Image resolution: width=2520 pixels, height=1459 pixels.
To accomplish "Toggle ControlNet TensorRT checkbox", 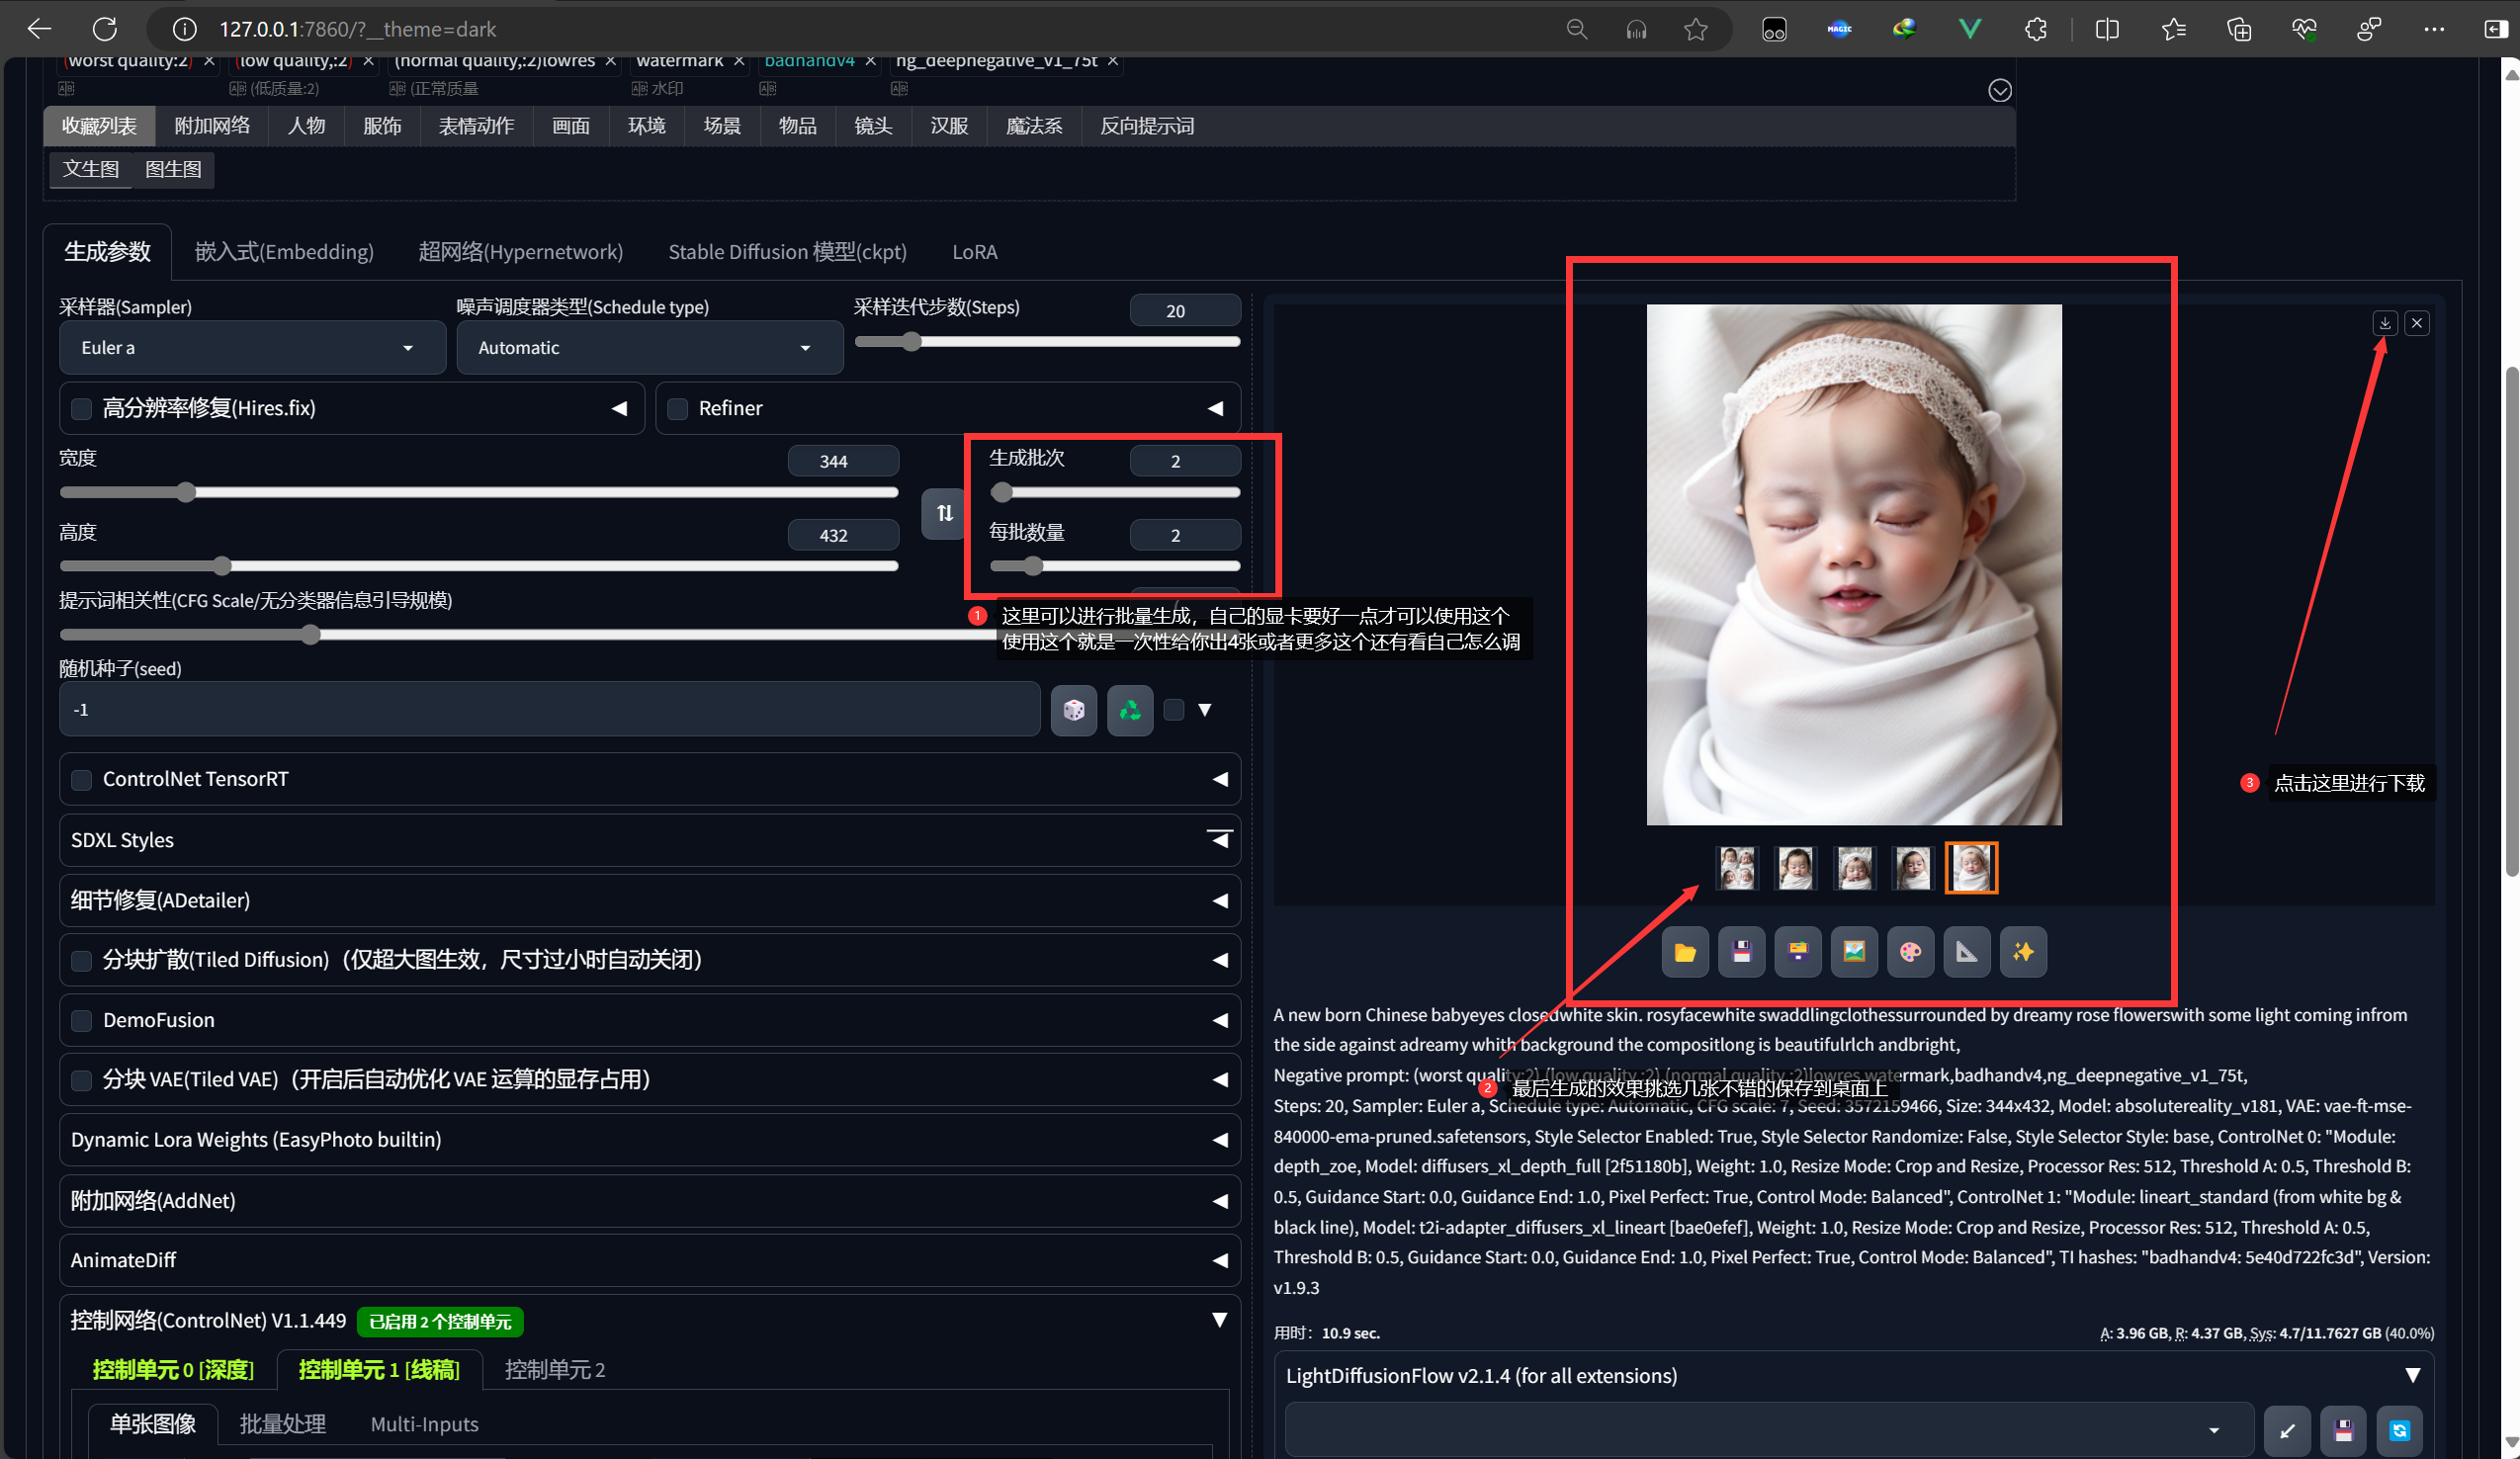I will coord(82,779).
